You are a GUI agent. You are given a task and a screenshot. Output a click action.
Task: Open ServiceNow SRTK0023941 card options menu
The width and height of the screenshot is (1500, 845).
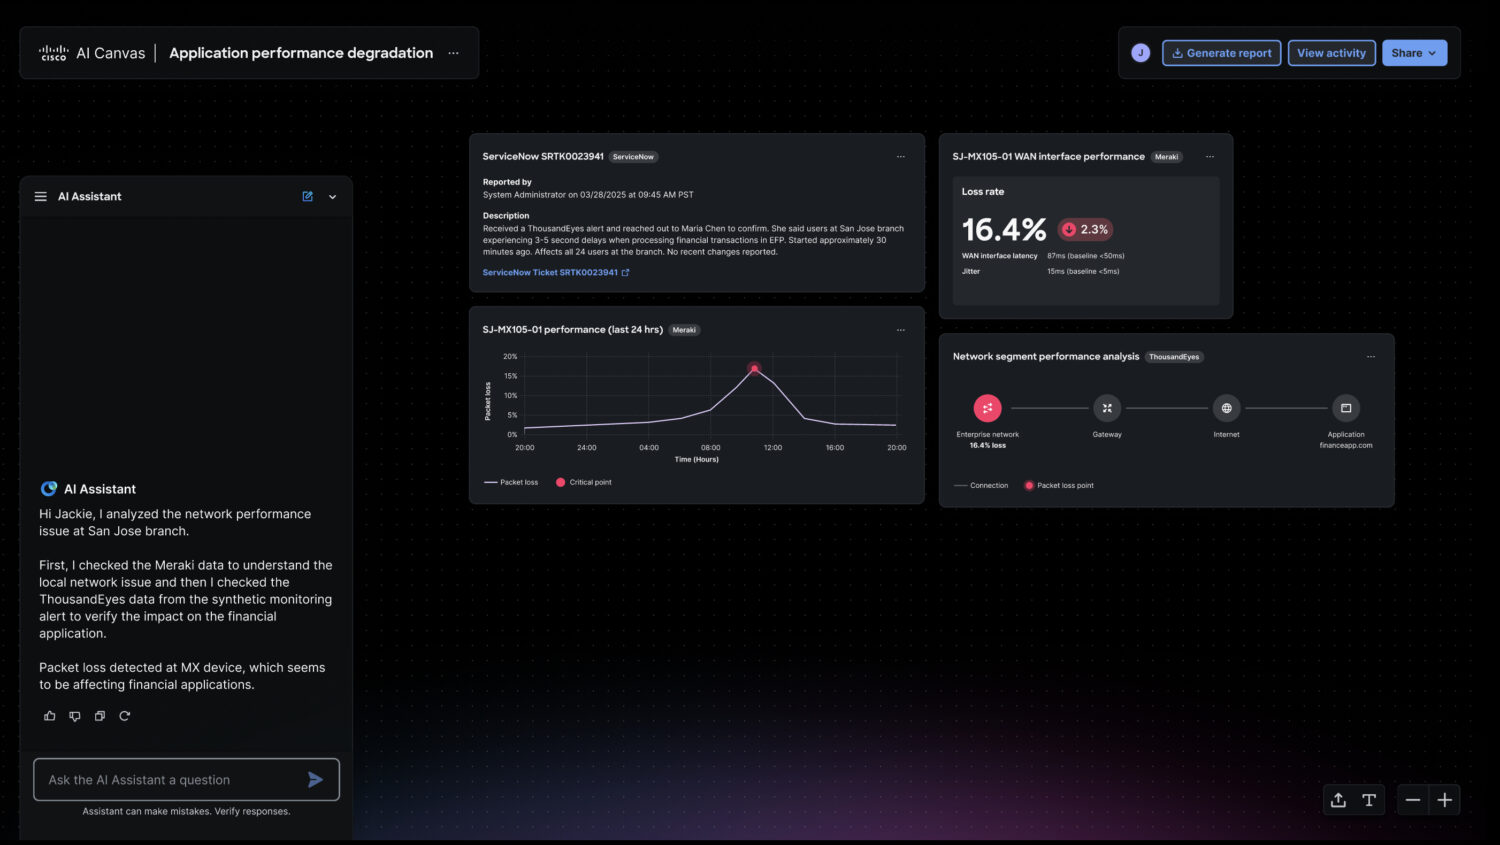pyautogui.click(x=900, y=157)
